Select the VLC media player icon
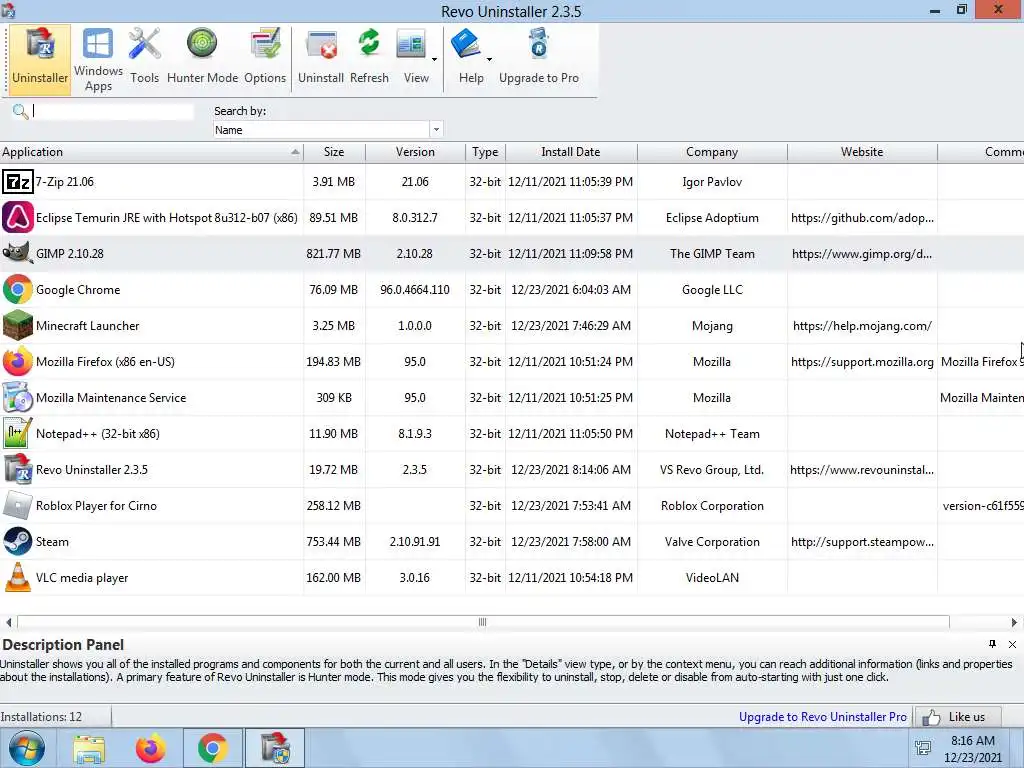The image size is (1024, 768). (x=18, y=577)
